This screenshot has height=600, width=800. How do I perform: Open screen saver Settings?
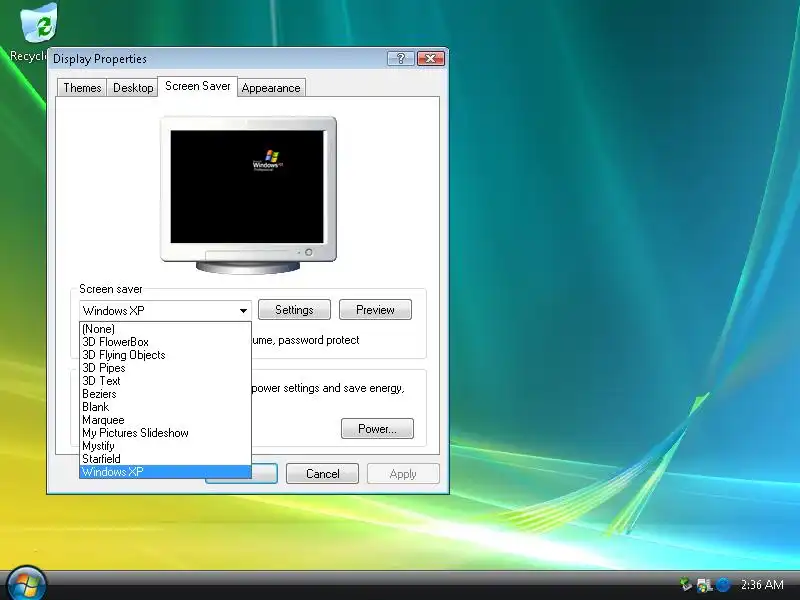[x=294, y=310]
